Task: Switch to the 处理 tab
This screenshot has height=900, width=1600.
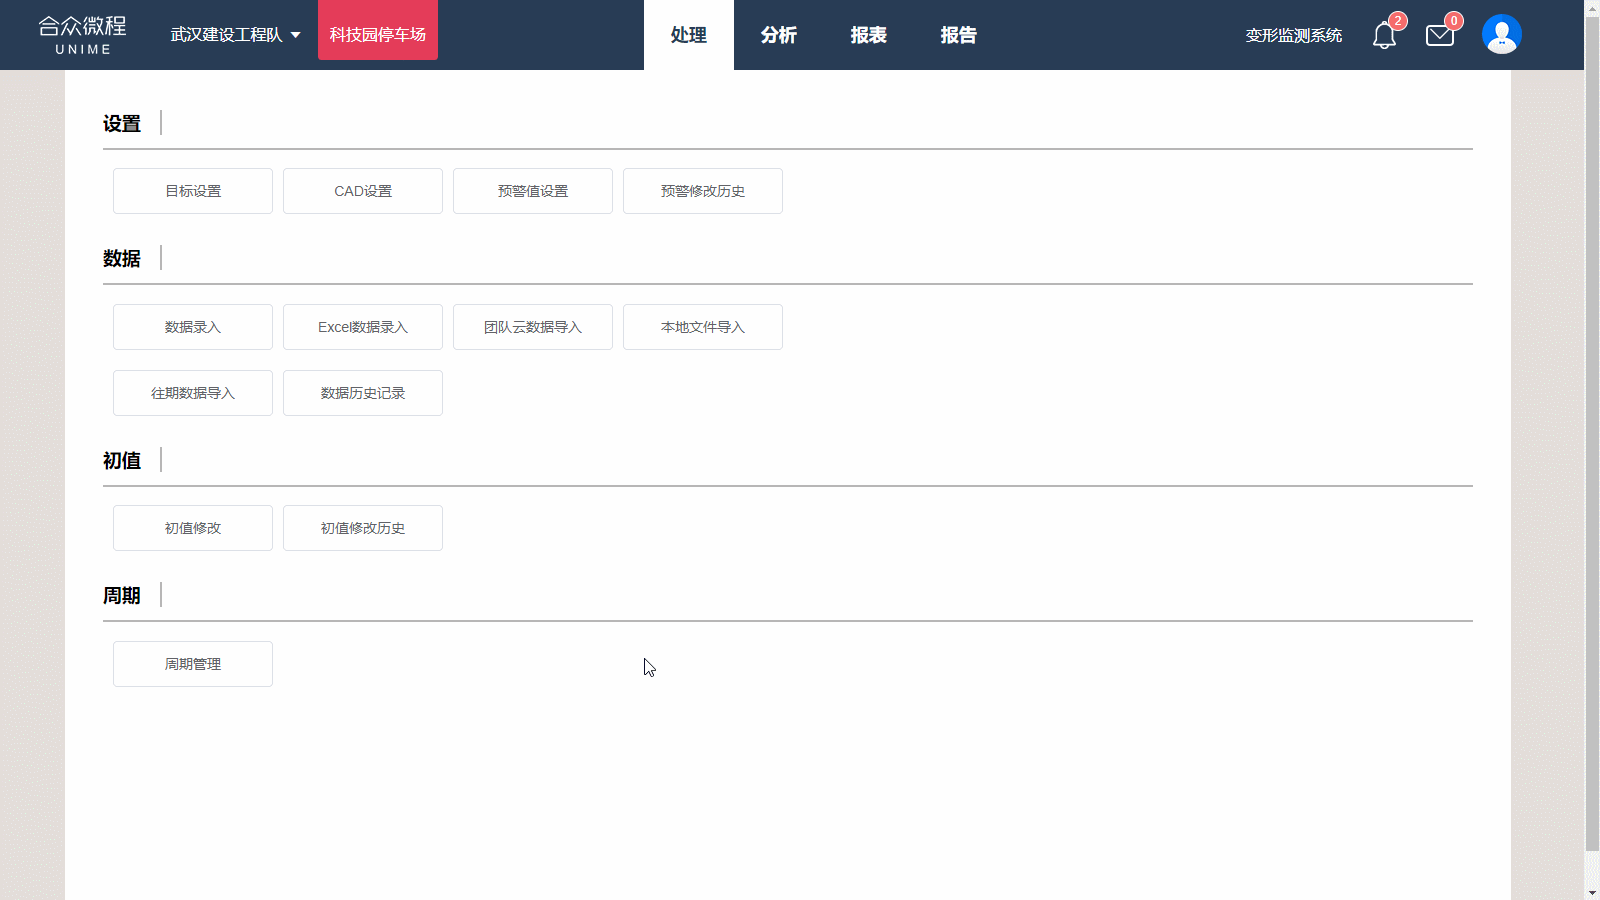Action: (x=688, y=35)
